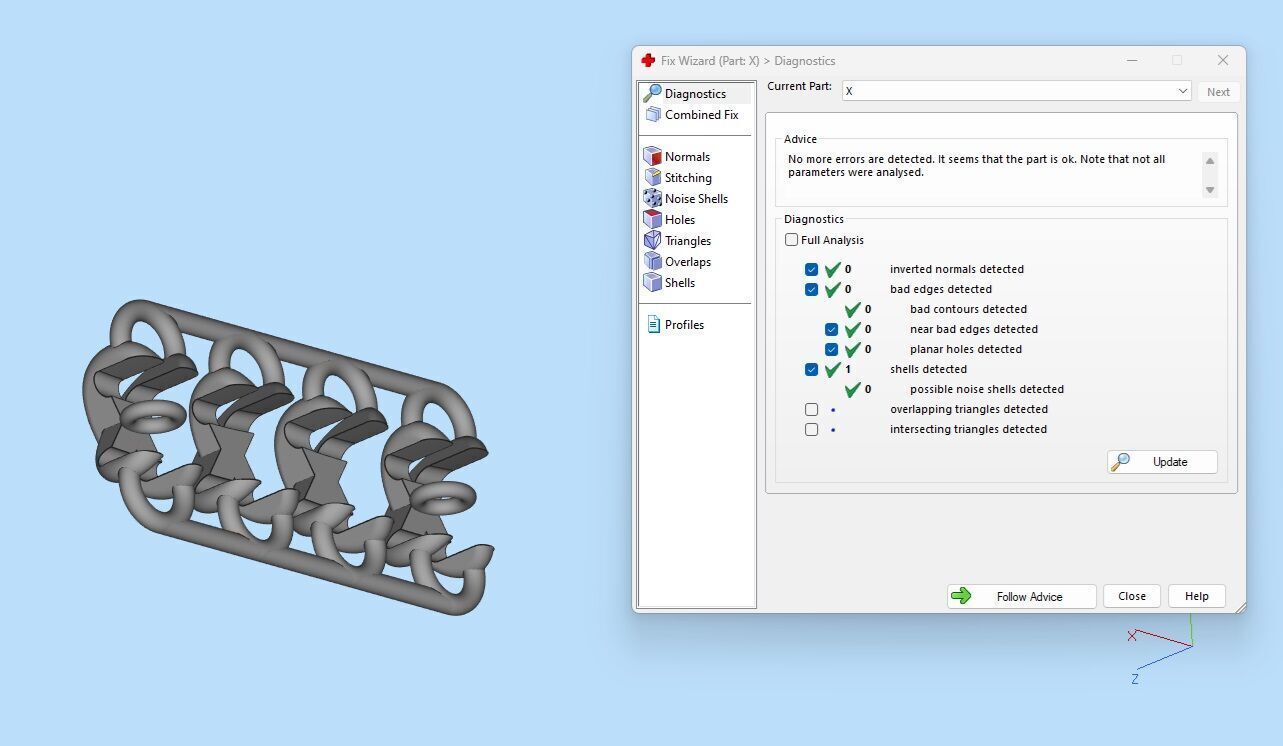The height and width of the screenshot is (746, 1283).
Task: Click the red cross Fix Wizard title icon
Action: (648, 60)
